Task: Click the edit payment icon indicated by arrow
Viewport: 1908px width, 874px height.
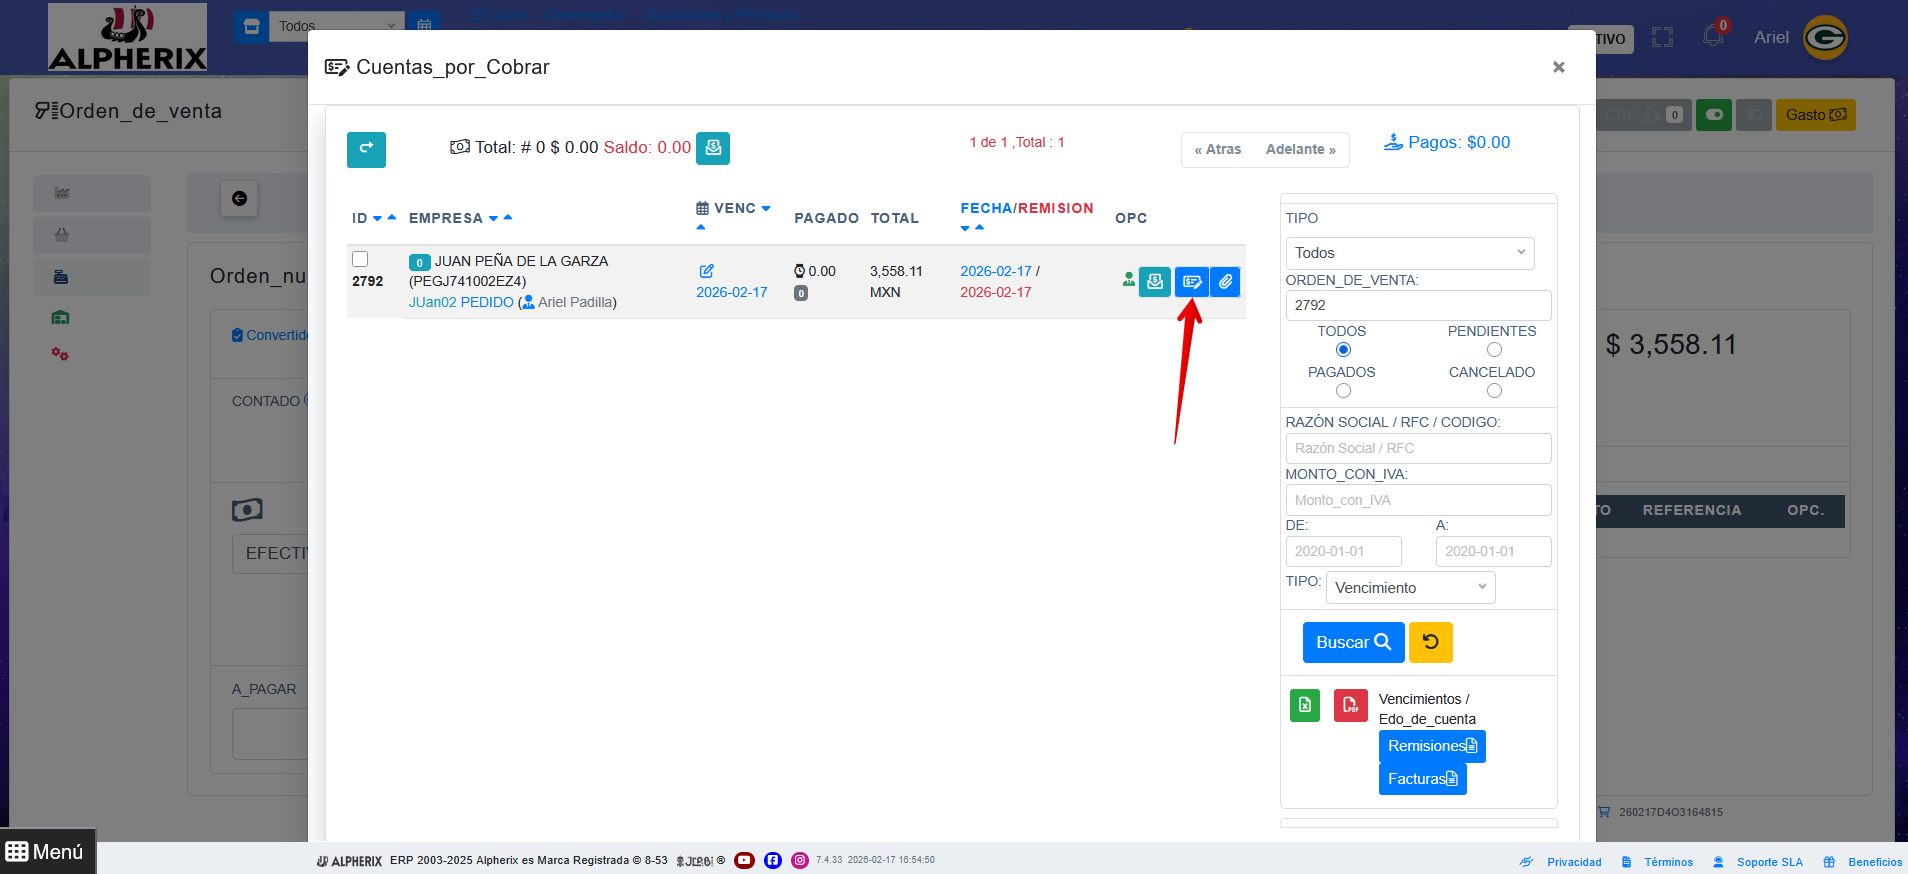Action: coord(1191,282)
